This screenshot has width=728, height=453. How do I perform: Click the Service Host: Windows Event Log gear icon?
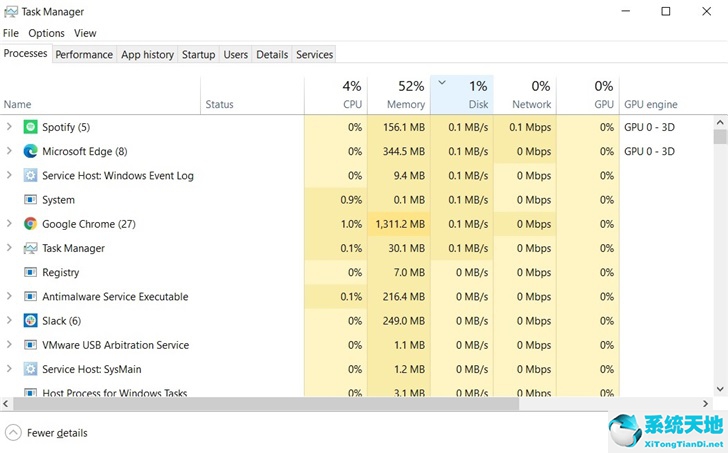pos(30,175)
